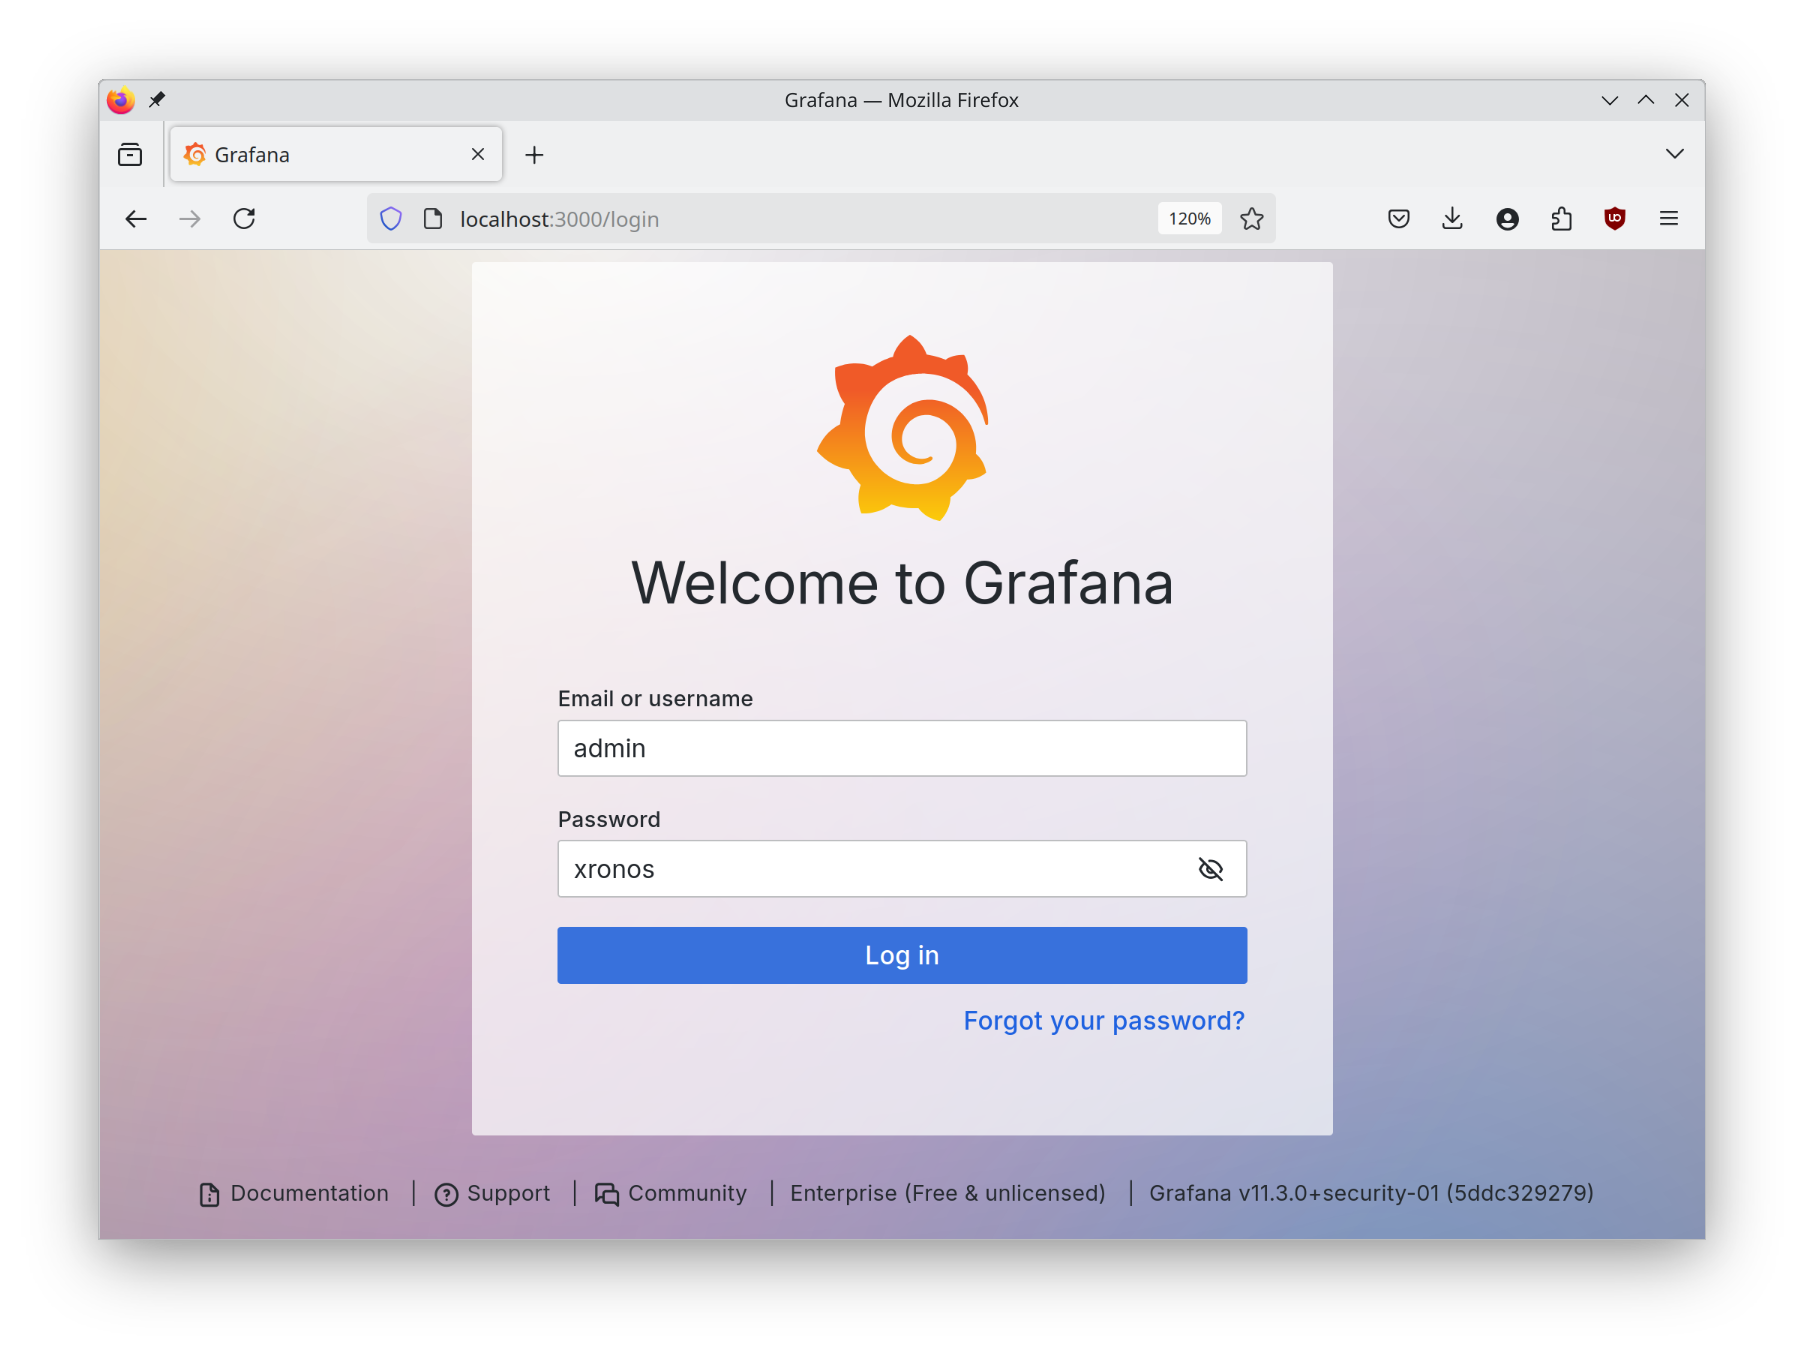Reset the 120% zoom indicator
This screenshot has width=1805, height=1357.
click(x=1189, y=219)
